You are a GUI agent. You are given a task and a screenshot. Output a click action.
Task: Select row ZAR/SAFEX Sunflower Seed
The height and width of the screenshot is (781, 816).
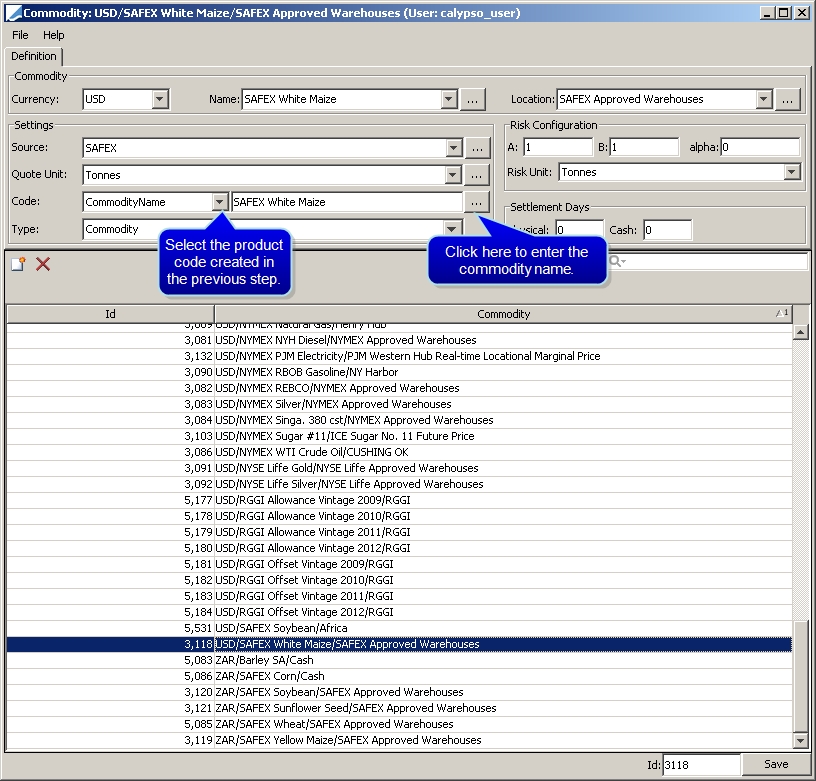399,708
